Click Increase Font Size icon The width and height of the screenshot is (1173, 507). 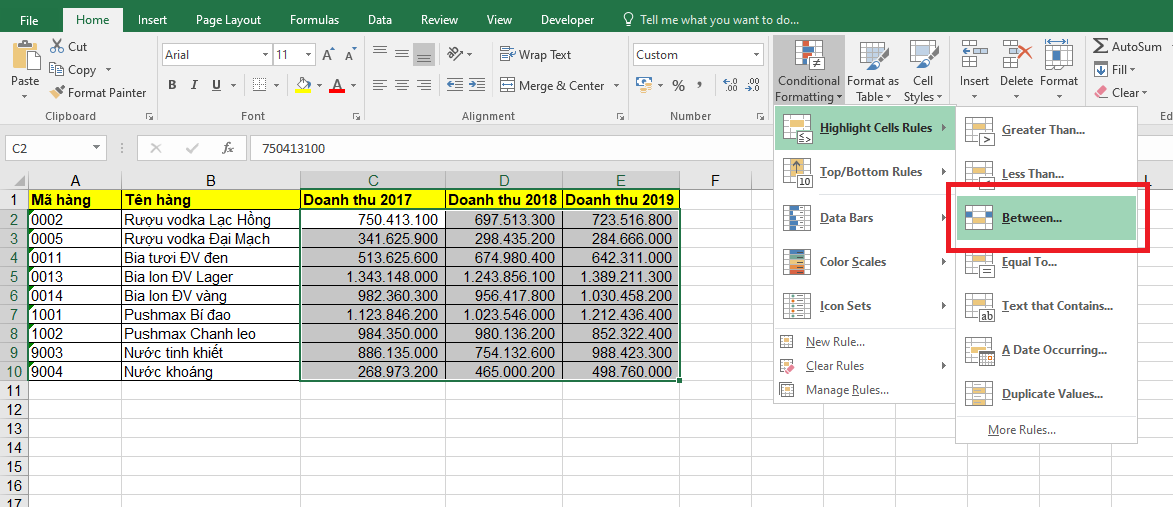(x=329, y=55)
